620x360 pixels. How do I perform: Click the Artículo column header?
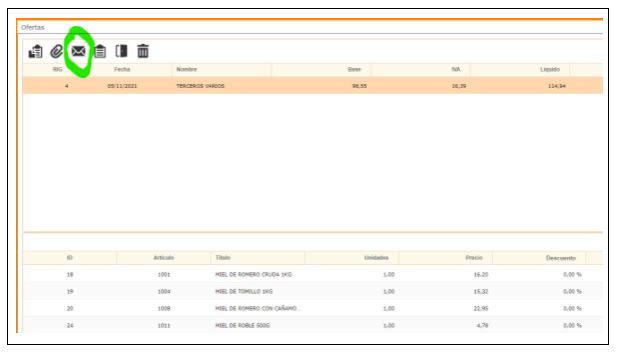(164, 258)
